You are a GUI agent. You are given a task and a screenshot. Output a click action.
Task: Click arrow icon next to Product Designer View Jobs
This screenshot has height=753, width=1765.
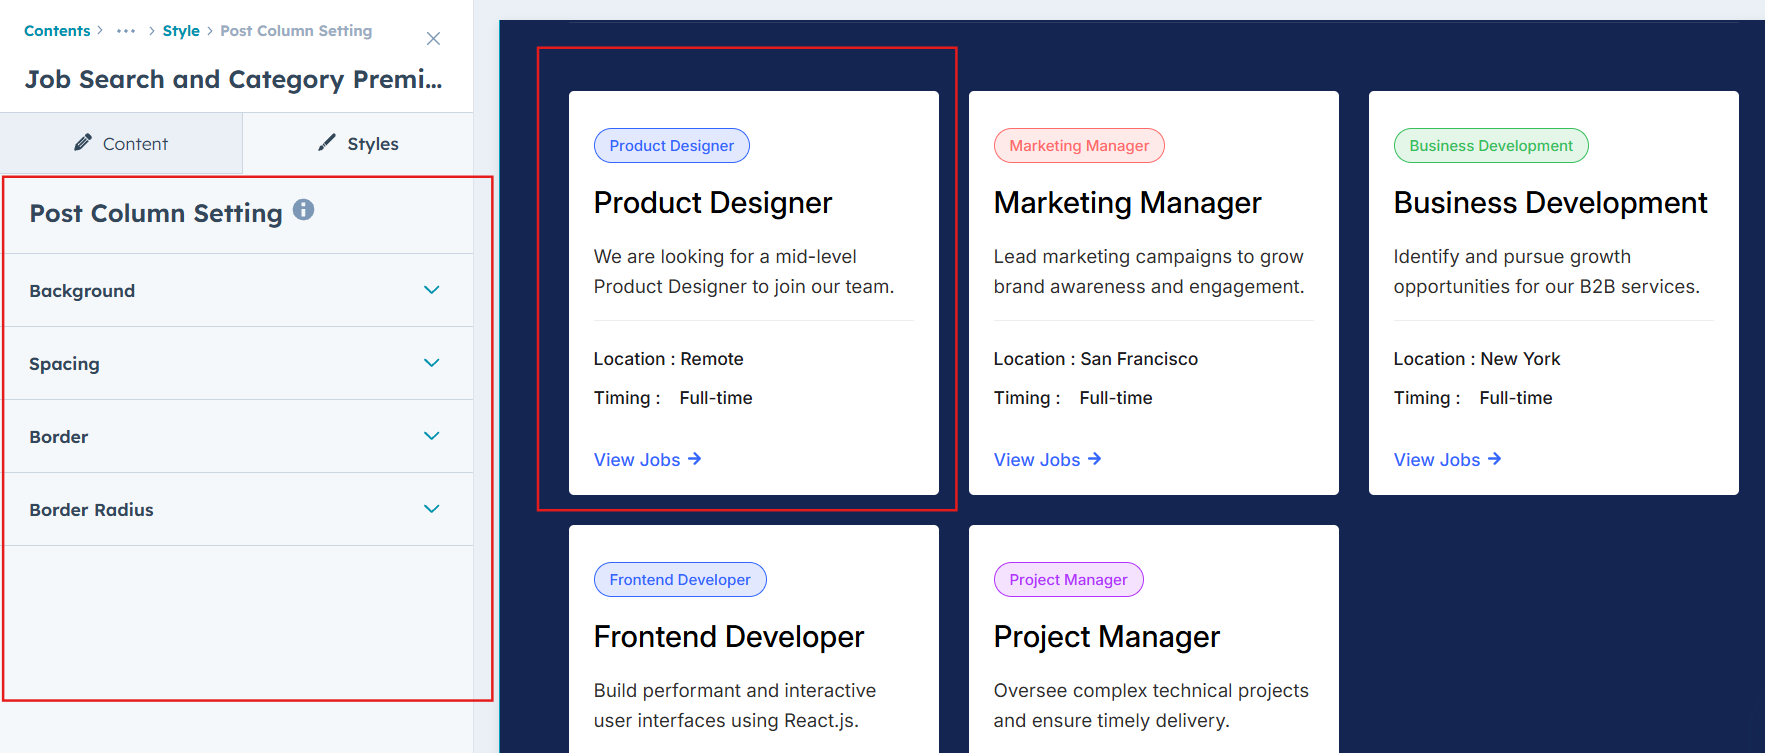(695, 459)
